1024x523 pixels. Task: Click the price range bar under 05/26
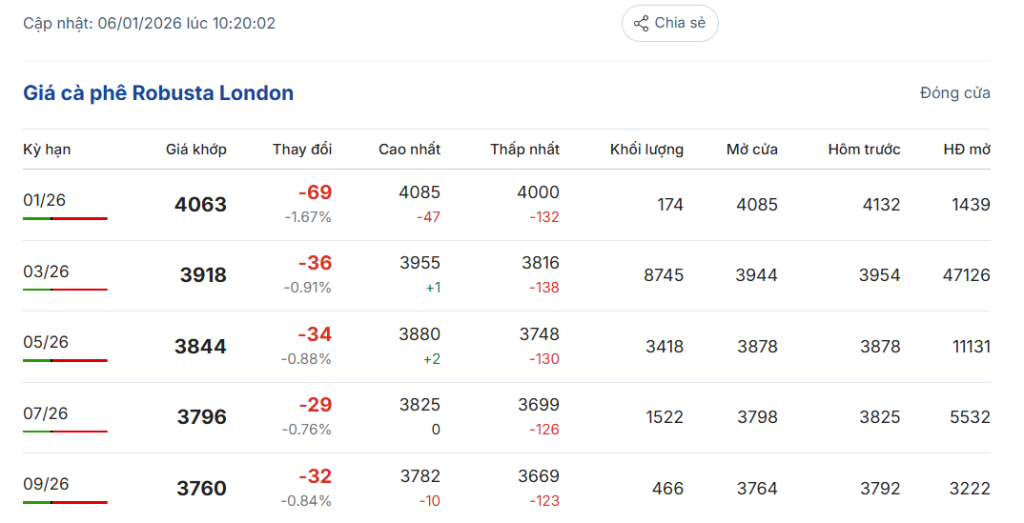tap(65, 360)
